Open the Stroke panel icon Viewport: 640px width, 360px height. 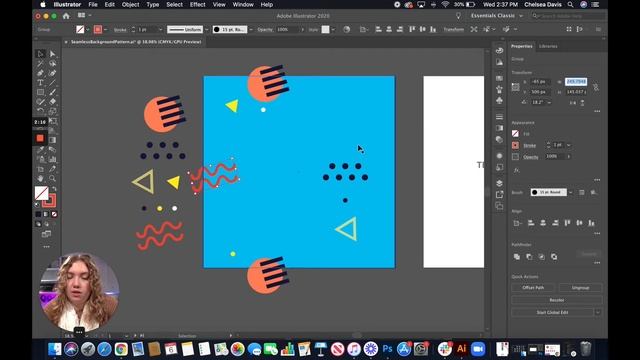coord(499,117)
